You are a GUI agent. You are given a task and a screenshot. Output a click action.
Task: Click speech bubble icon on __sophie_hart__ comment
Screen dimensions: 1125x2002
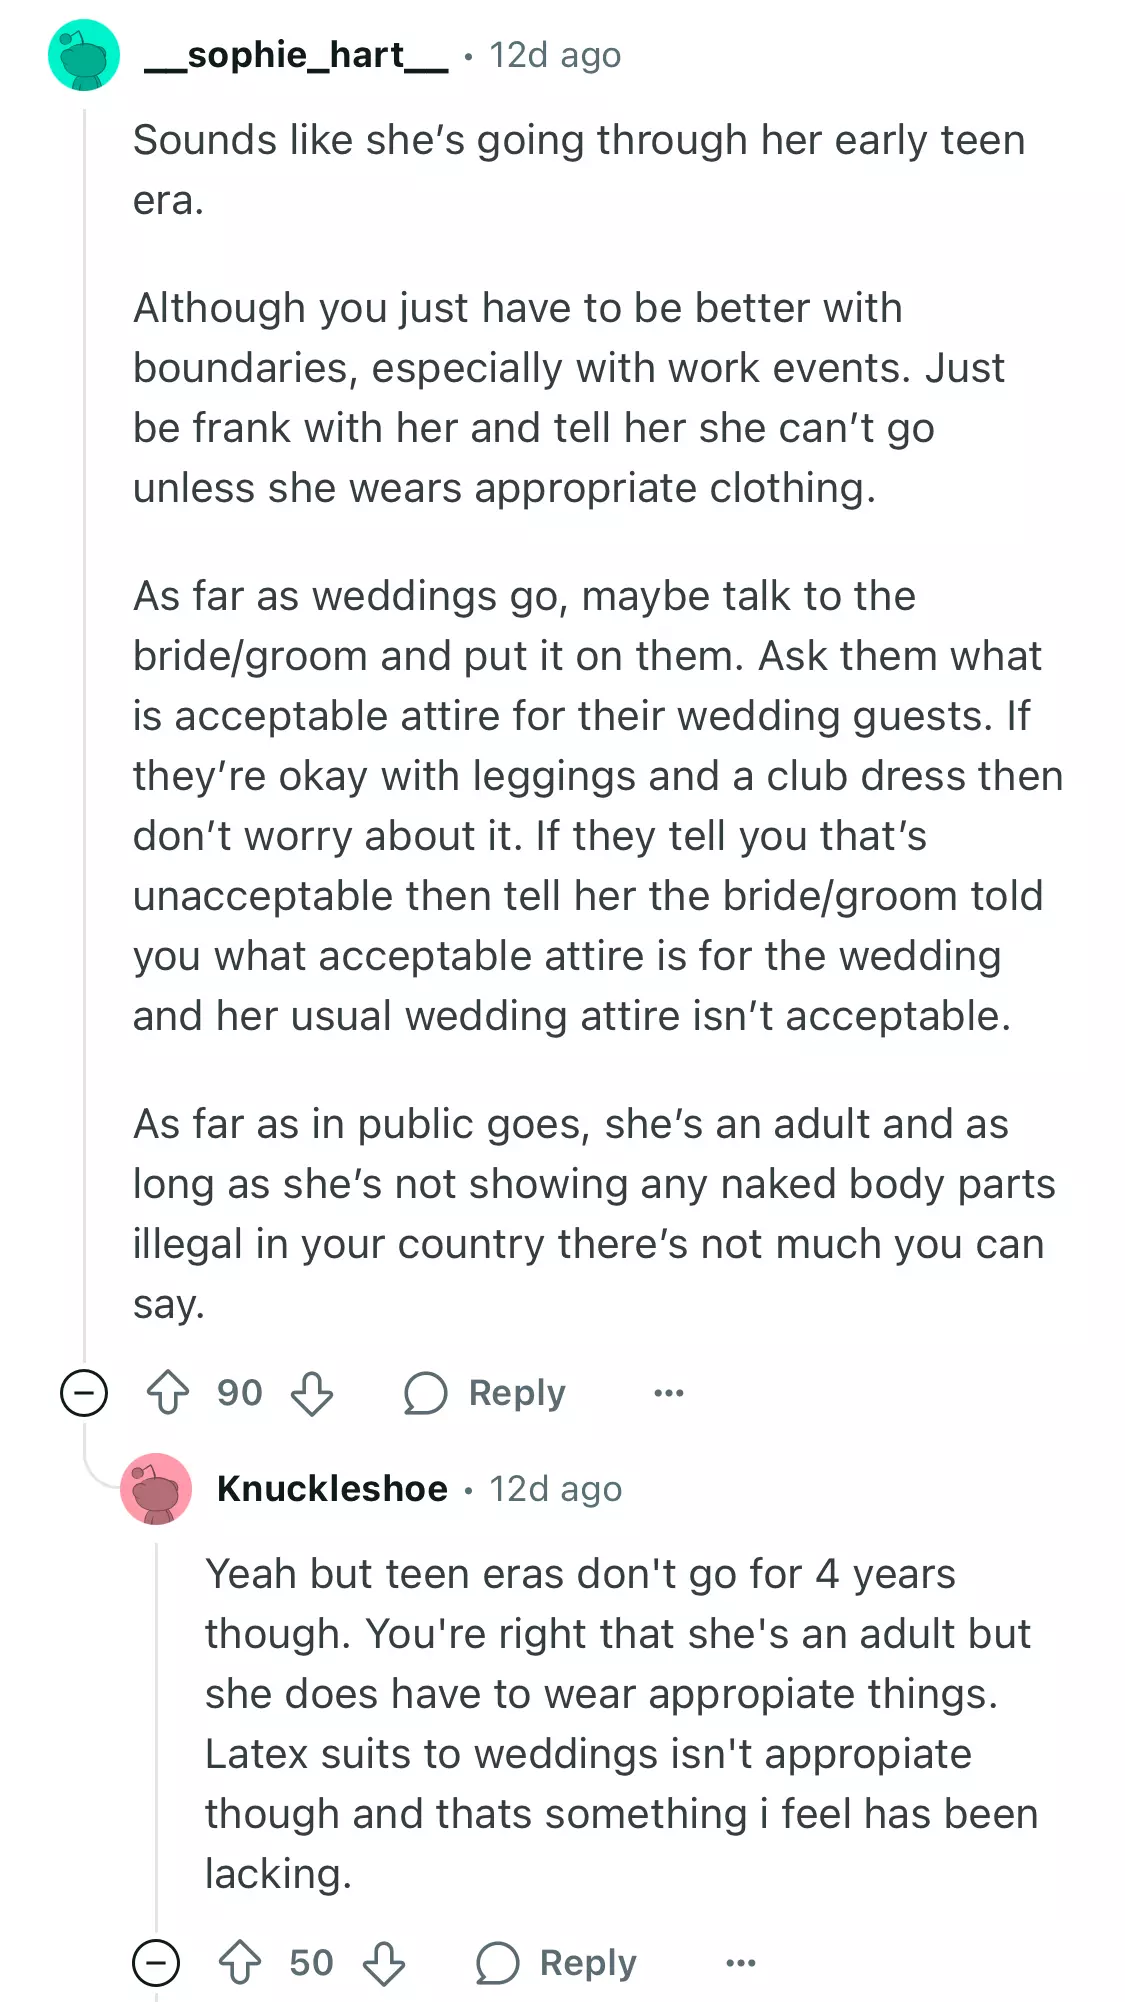(x=425, y=1392)
